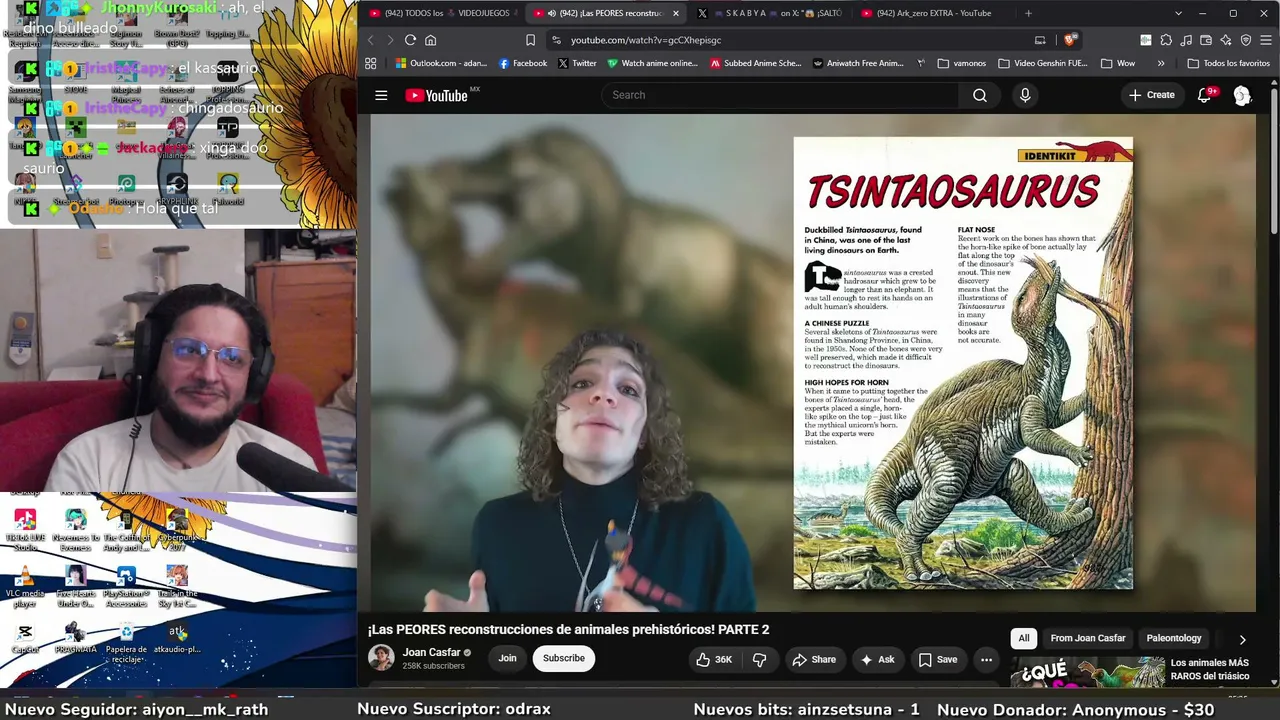Bookmark this page in address bar

(530, 40)
